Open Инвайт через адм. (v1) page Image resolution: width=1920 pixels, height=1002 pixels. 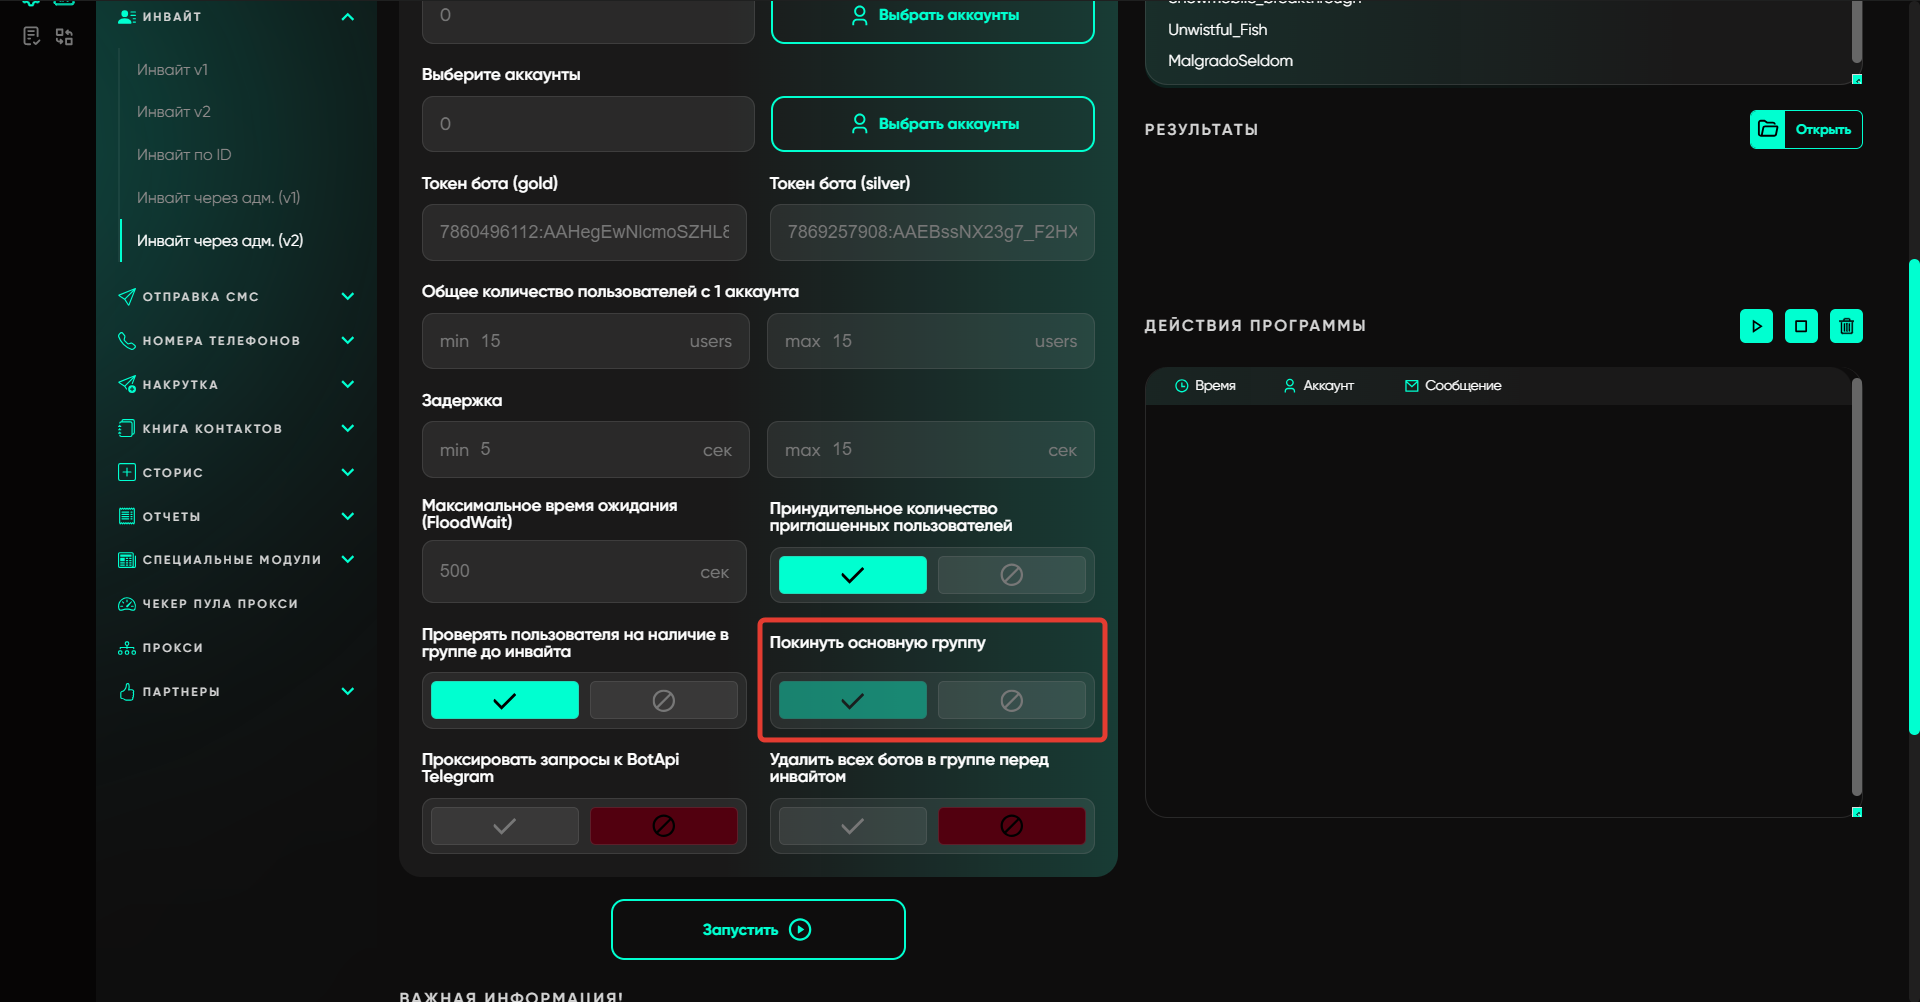tap(218, 198)
